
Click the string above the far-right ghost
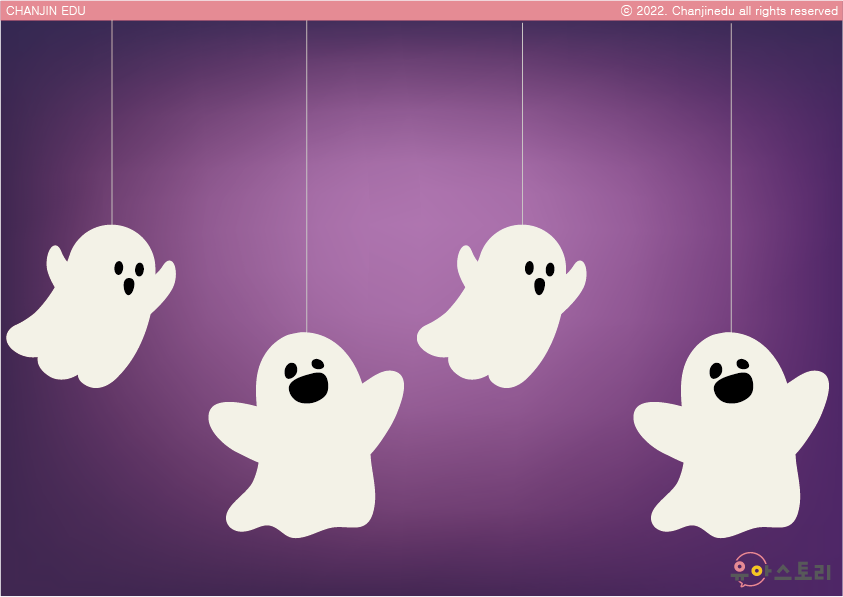point(731,170)
